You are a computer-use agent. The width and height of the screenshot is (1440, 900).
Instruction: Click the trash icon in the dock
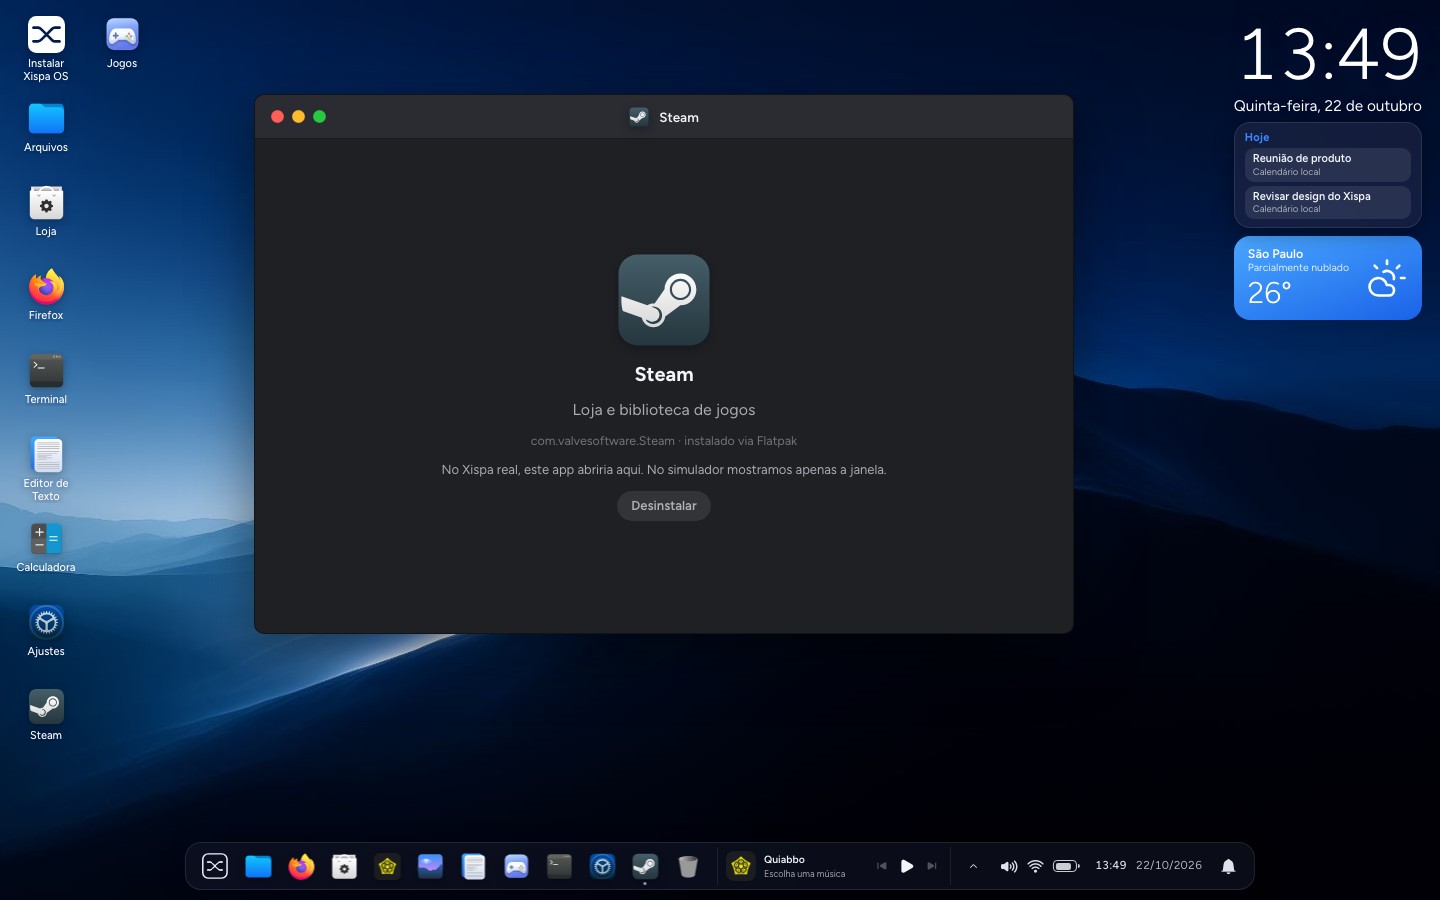688,866
